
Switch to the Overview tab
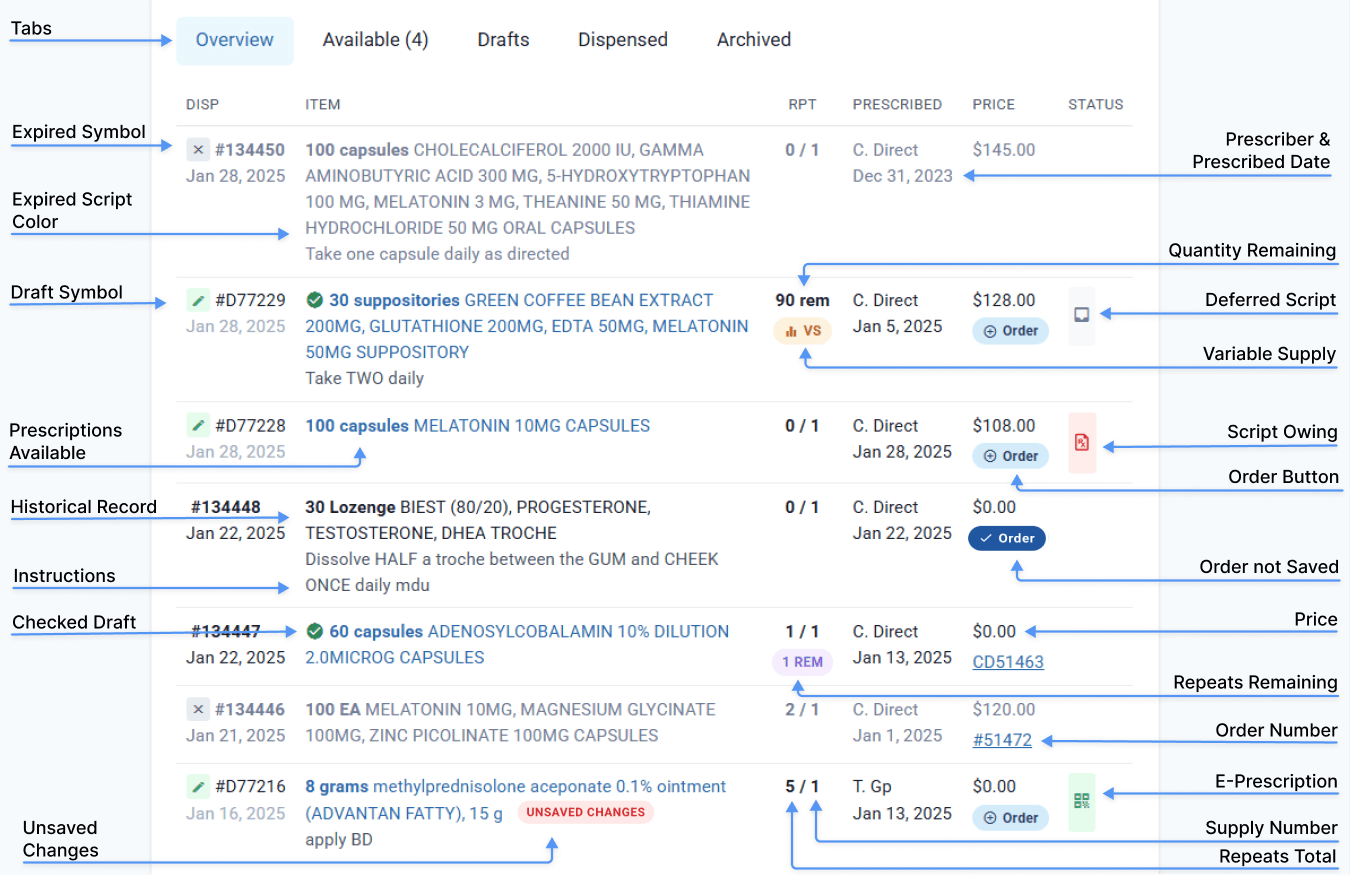(235, 40)
